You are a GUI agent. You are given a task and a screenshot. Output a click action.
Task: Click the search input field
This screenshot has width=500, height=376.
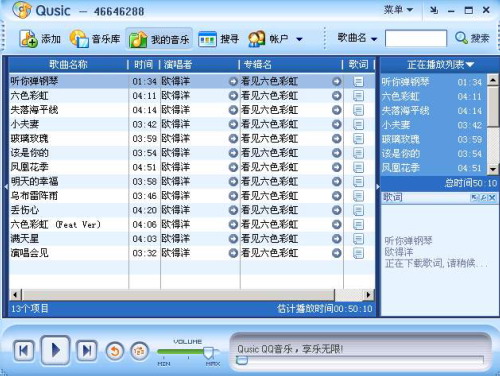pyautogui.click(x=416, y=38)
